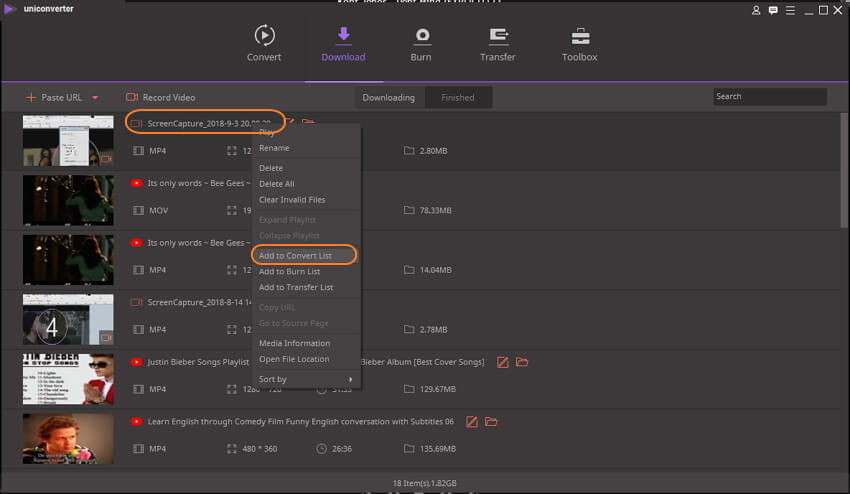Click folder size icon beside 2.80MB
Viewport: 850px width, 494px height.
coord(409,151)
